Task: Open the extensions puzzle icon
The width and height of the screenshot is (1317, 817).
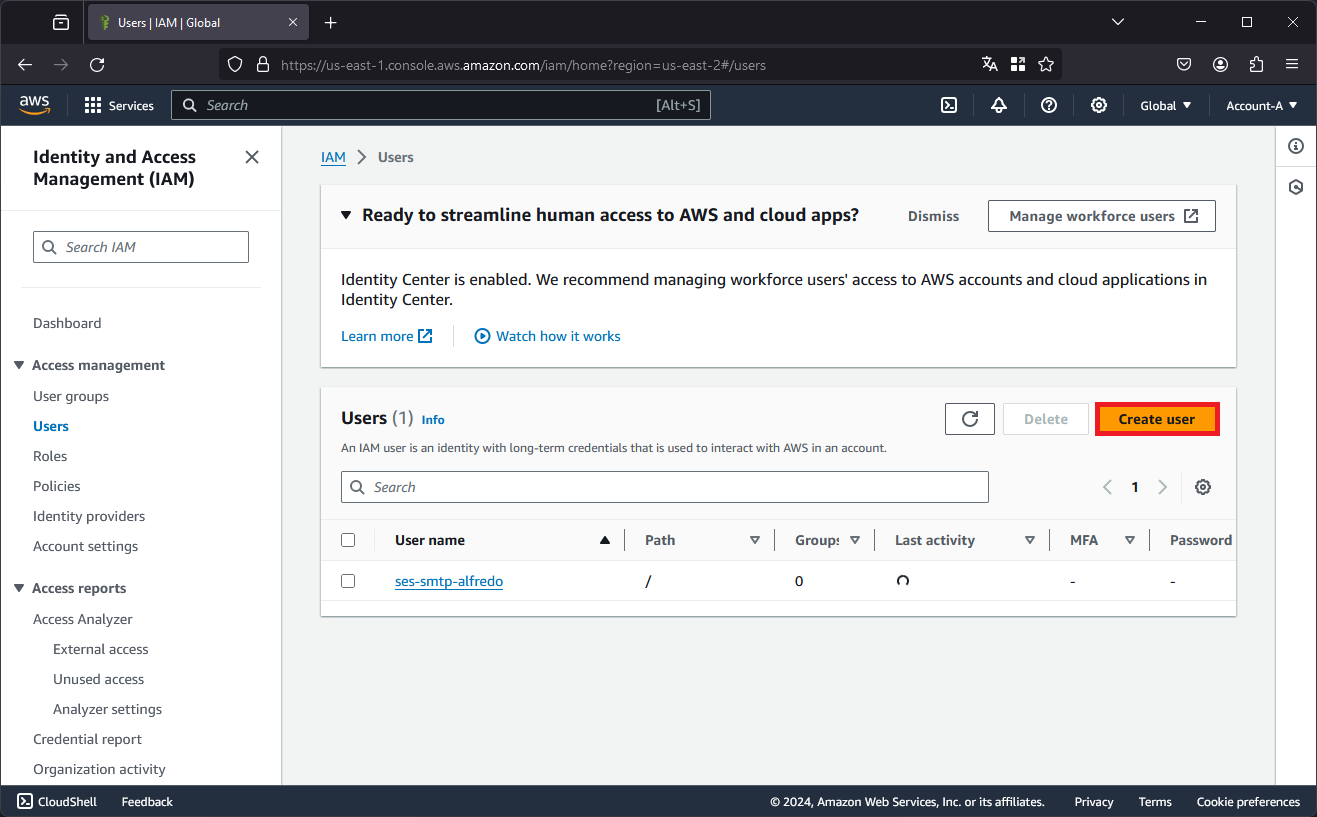Action: click(x=1257, y=64)
